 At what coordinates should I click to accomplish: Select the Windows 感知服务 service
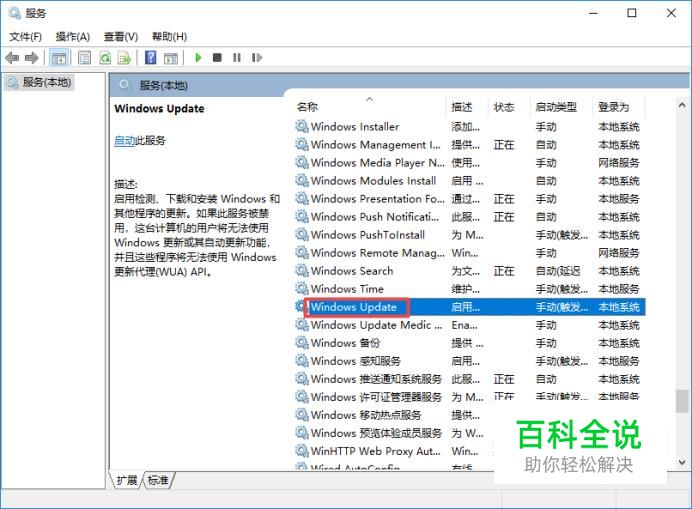click(470, 361)
